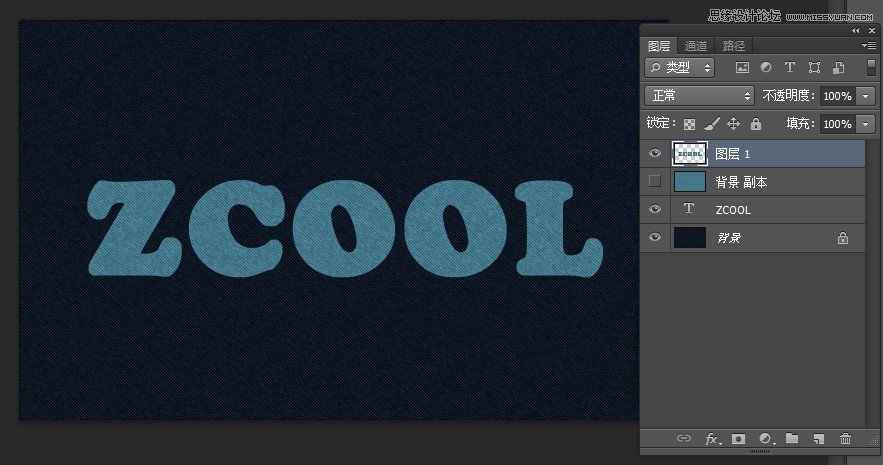Add a layer style (fx)
Viewport: 883px width, 465px height.
click(712, 439)
